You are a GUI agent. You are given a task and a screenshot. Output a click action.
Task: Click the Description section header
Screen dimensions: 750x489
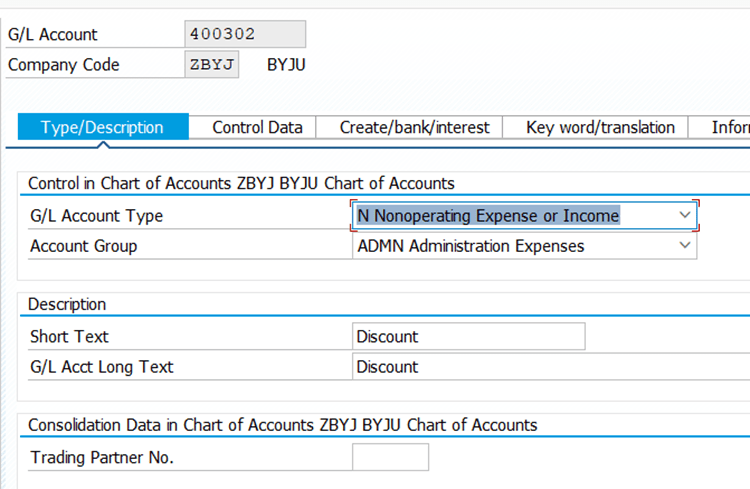67,304
